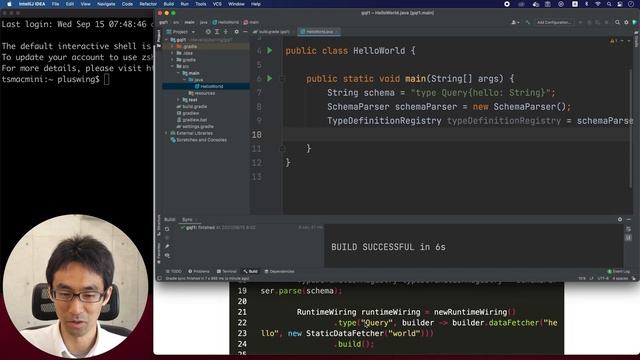Open the File menu
Screen dimensions: 640x360
coord(55,4)
